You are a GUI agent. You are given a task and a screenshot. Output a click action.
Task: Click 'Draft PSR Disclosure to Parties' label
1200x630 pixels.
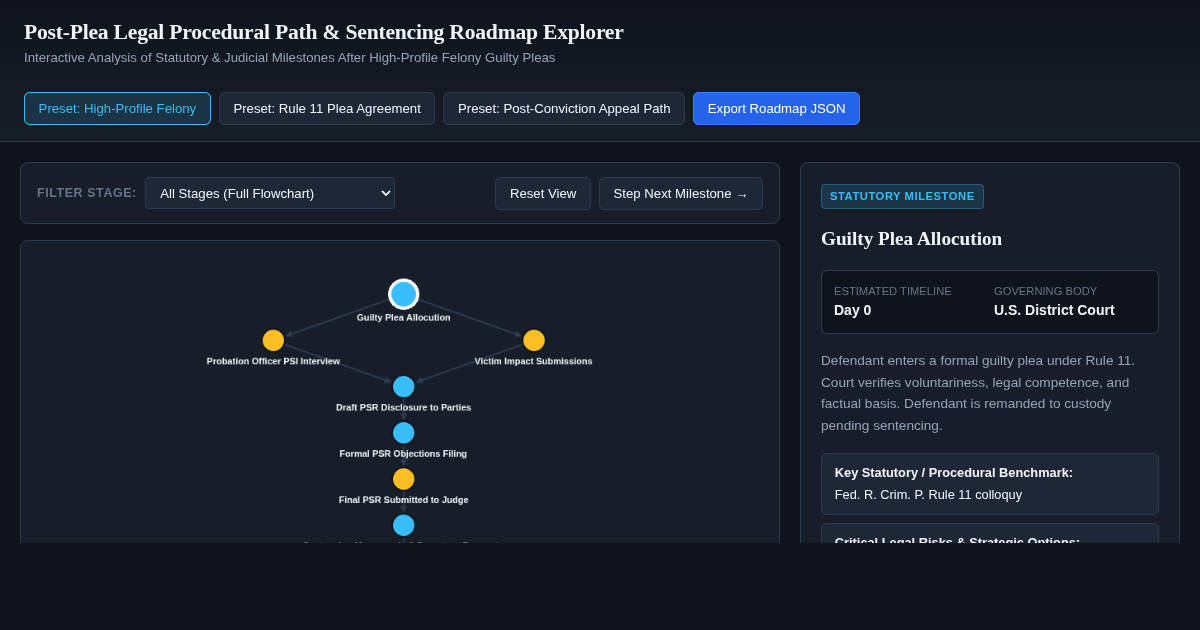tap(403, 407)
